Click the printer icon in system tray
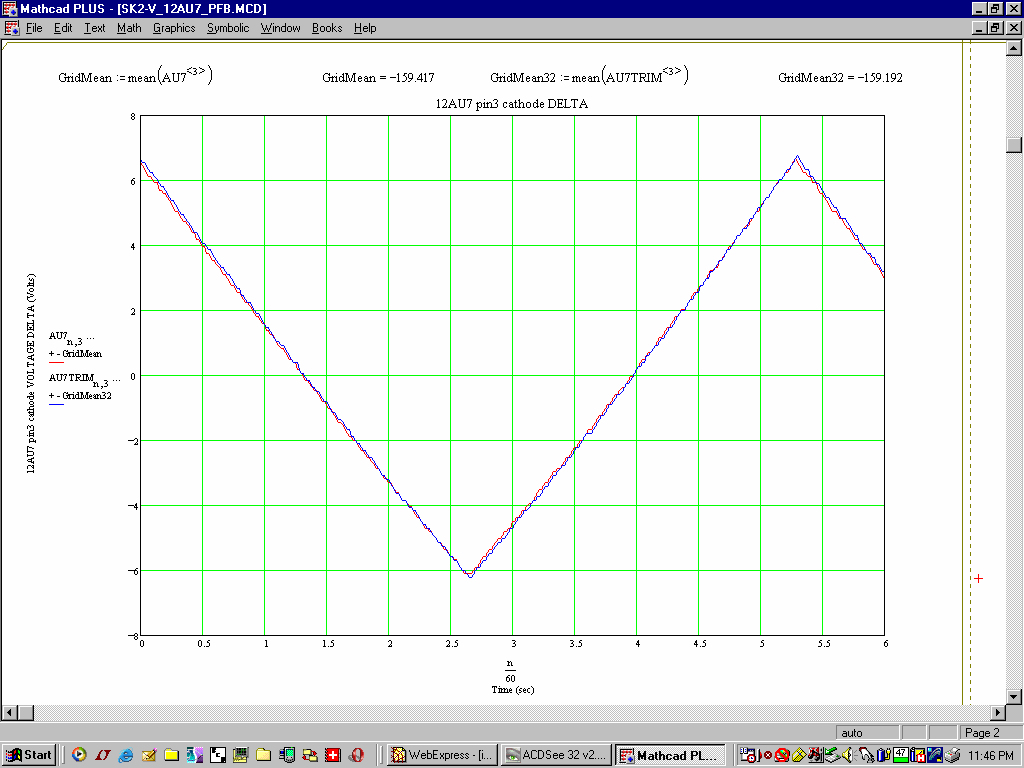The height and width of the screenshot is (768, 1024). (x=953, y=755)
